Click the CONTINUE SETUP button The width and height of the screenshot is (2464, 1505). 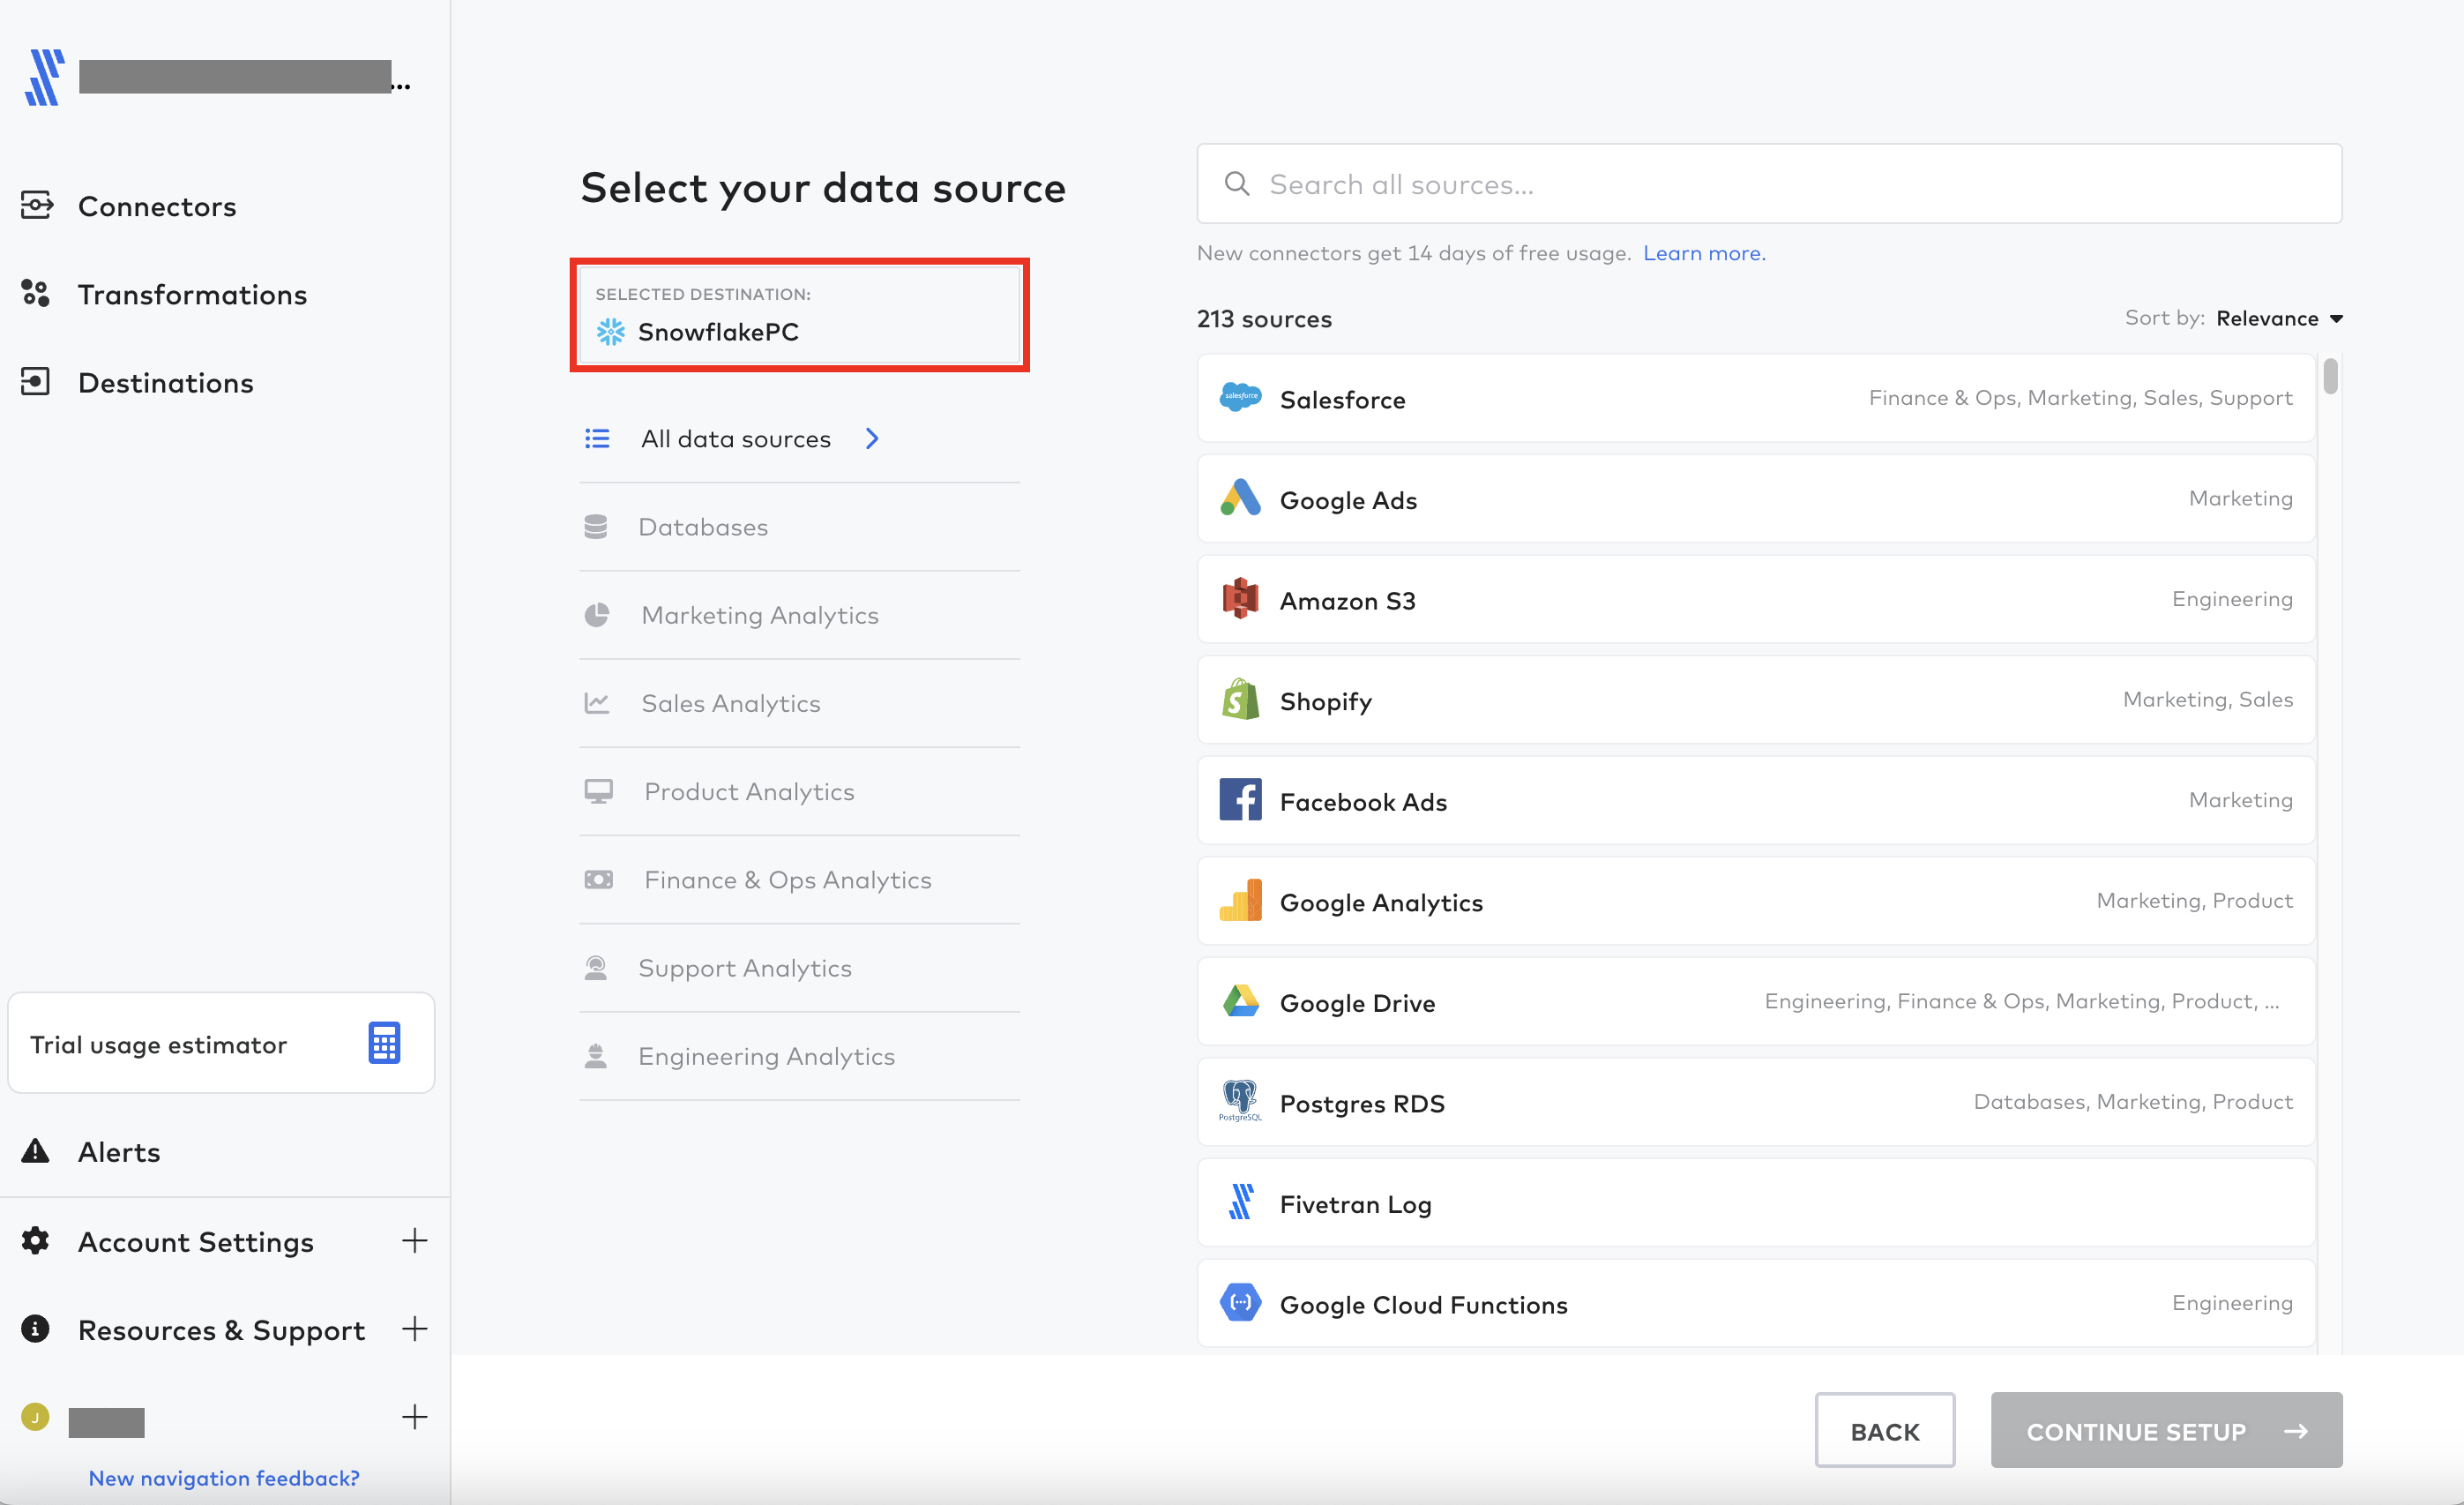pyautogui.click(x=2166, y=1431)
